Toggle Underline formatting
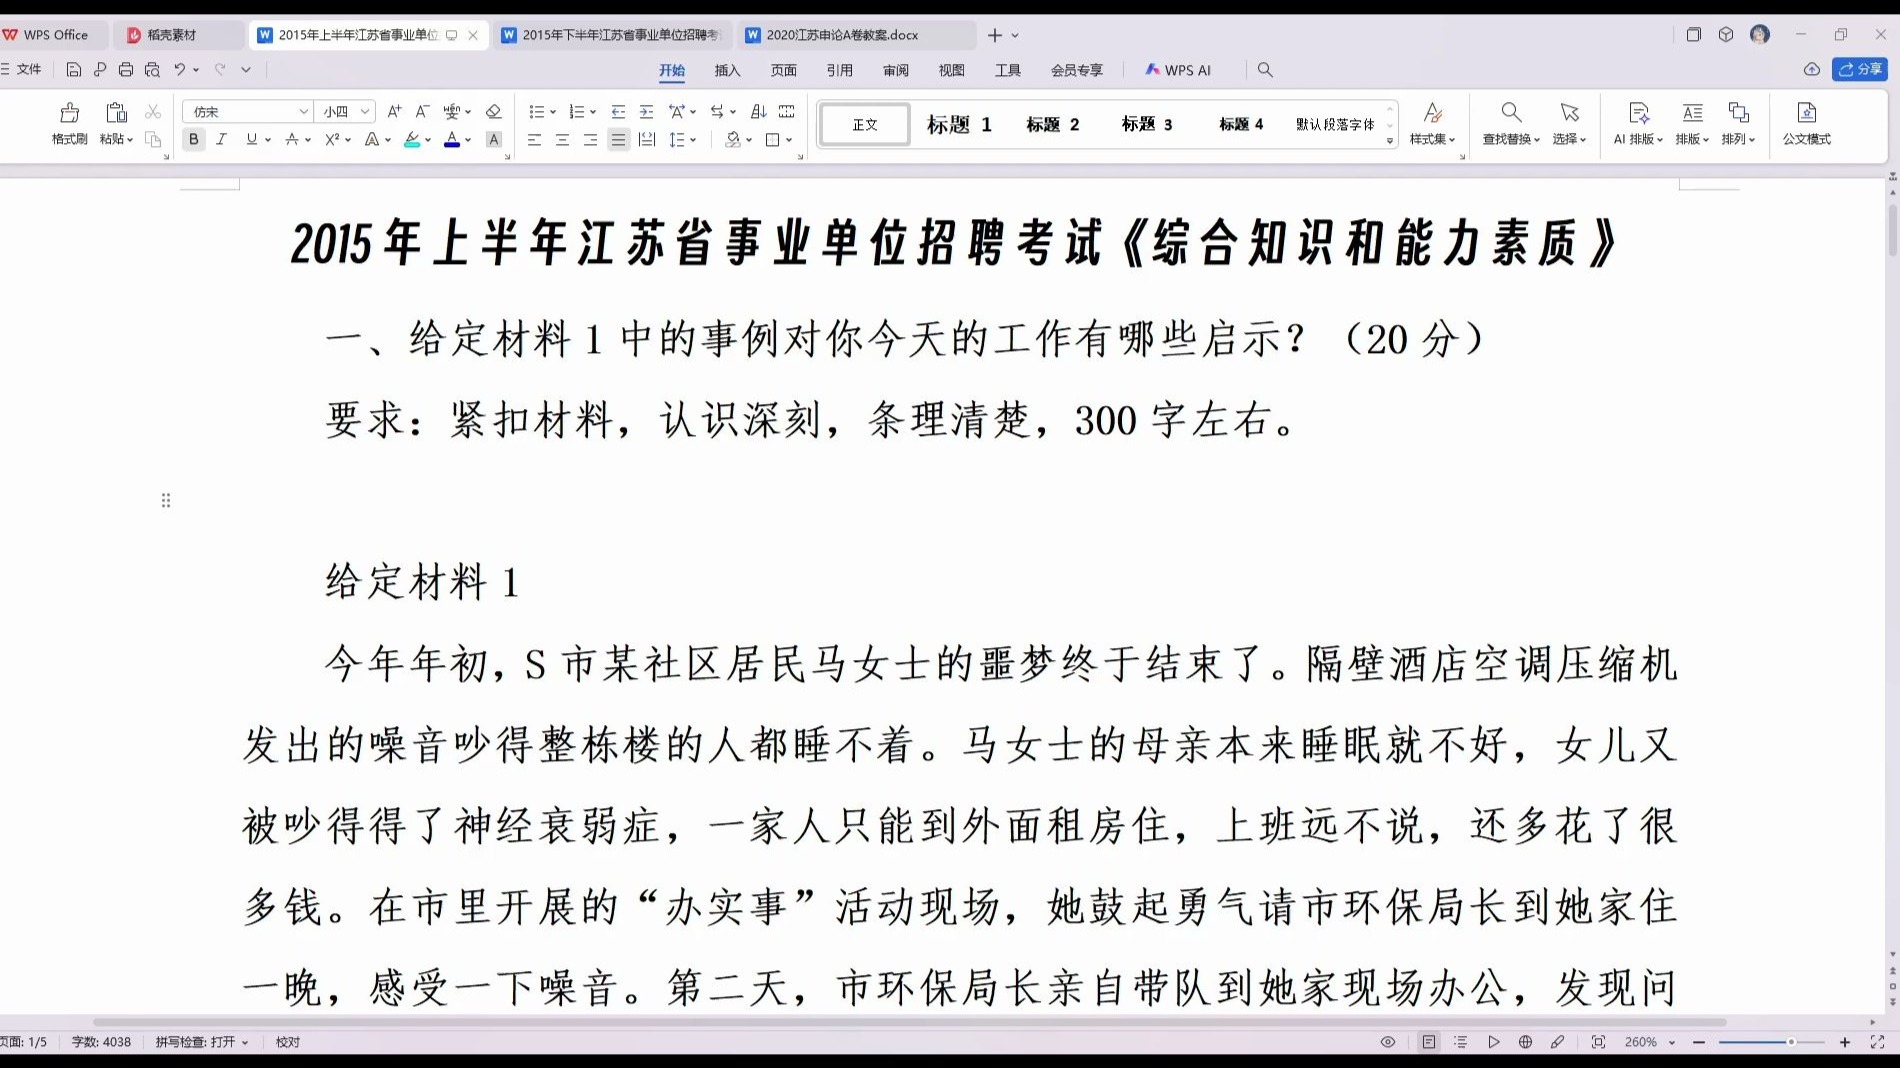The image size is (1900, 1068). tap(251, 140)
